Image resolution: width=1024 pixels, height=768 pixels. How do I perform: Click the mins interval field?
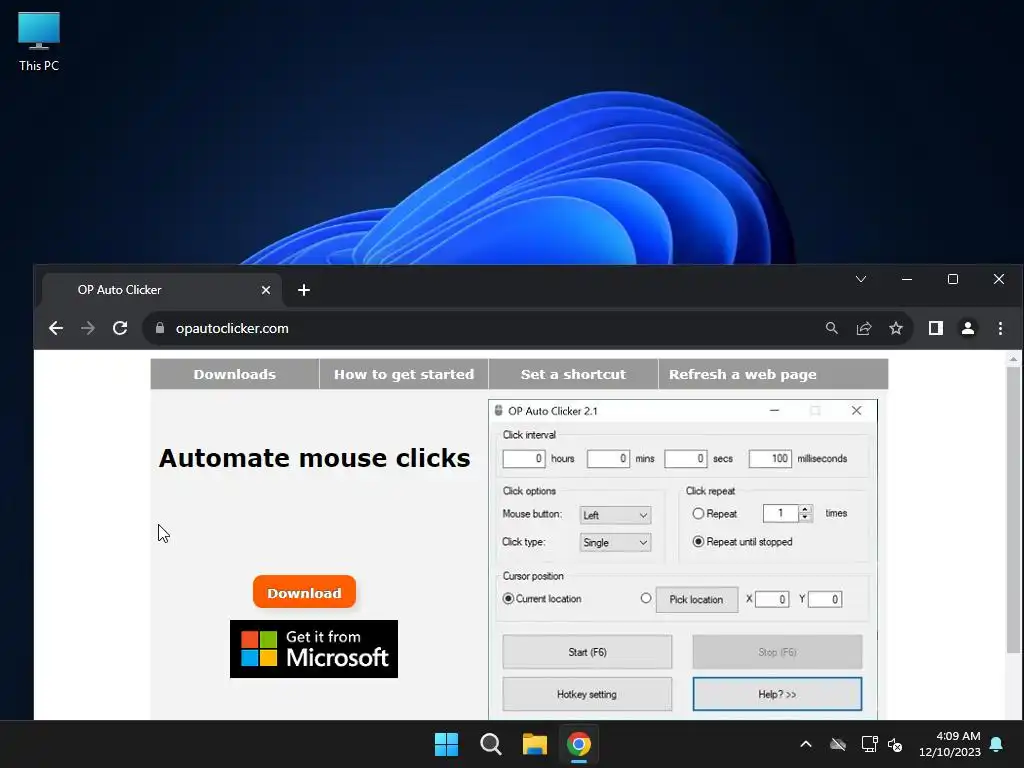click(x=608, y=458)
